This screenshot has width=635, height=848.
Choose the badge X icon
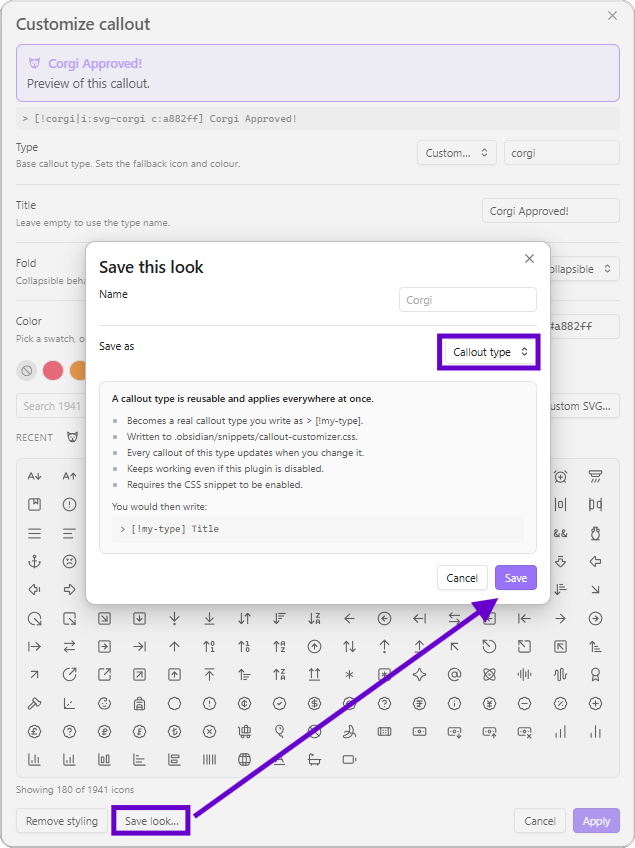tap(209, 731)
